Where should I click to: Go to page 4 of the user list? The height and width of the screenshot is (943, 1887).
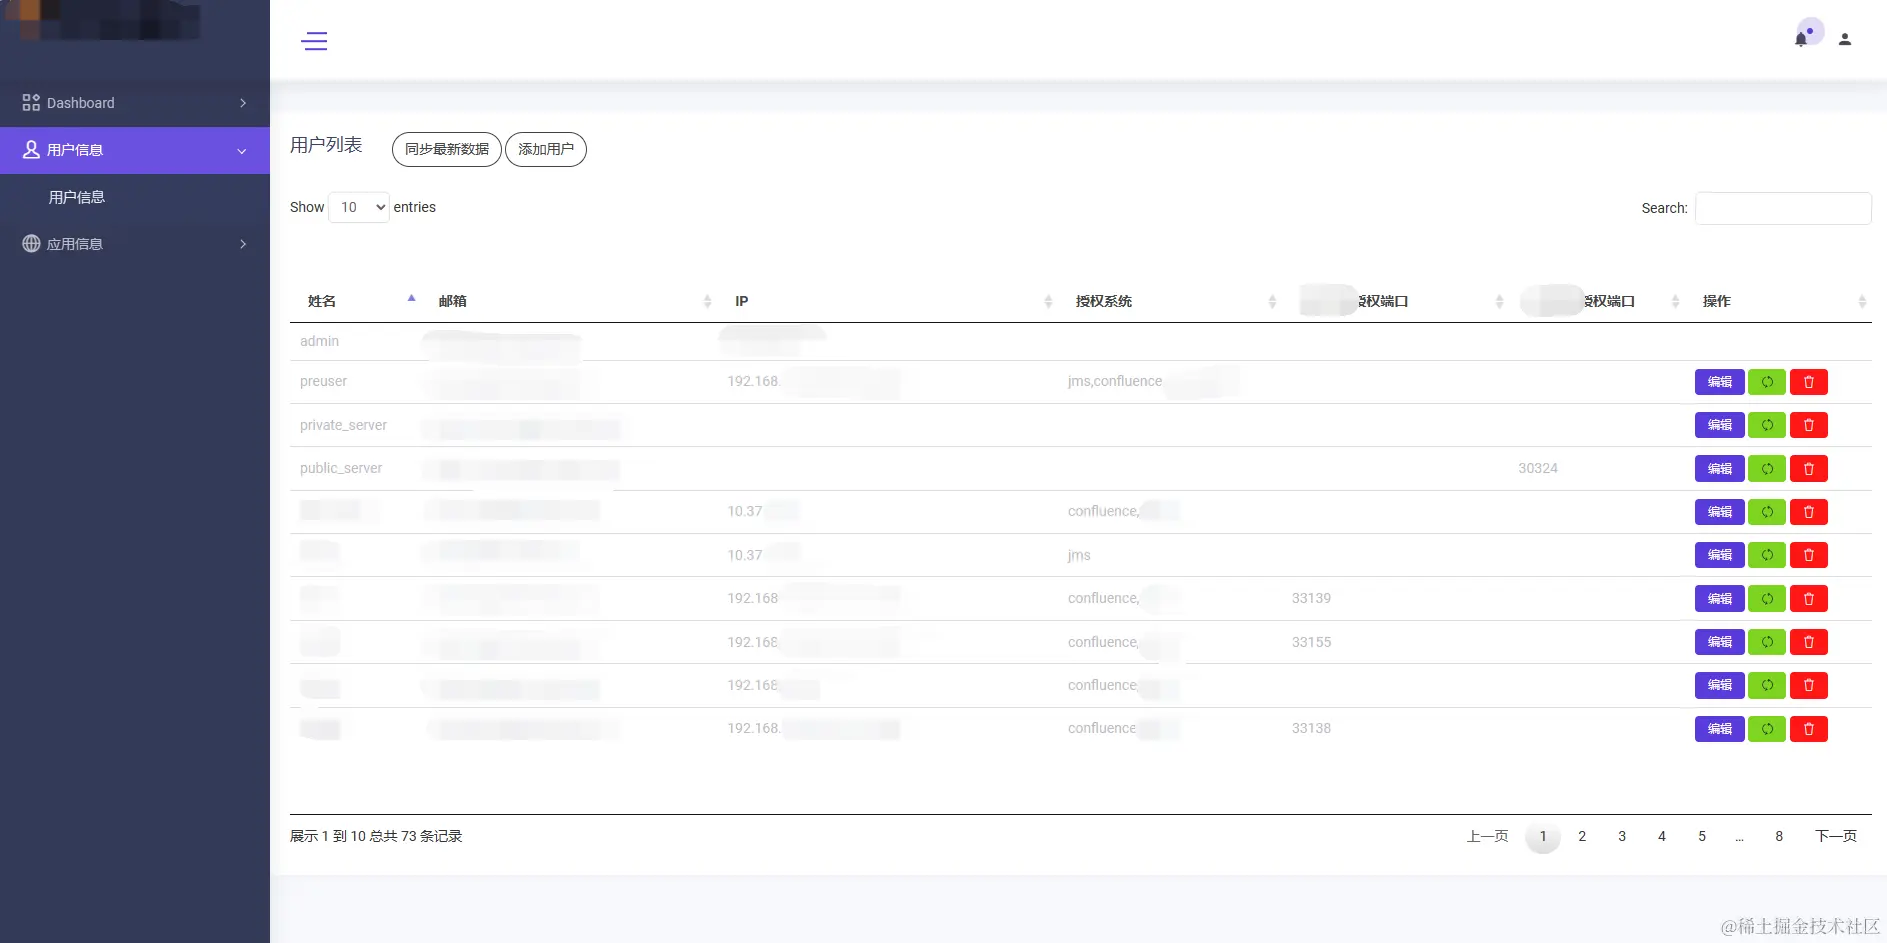1662,836
